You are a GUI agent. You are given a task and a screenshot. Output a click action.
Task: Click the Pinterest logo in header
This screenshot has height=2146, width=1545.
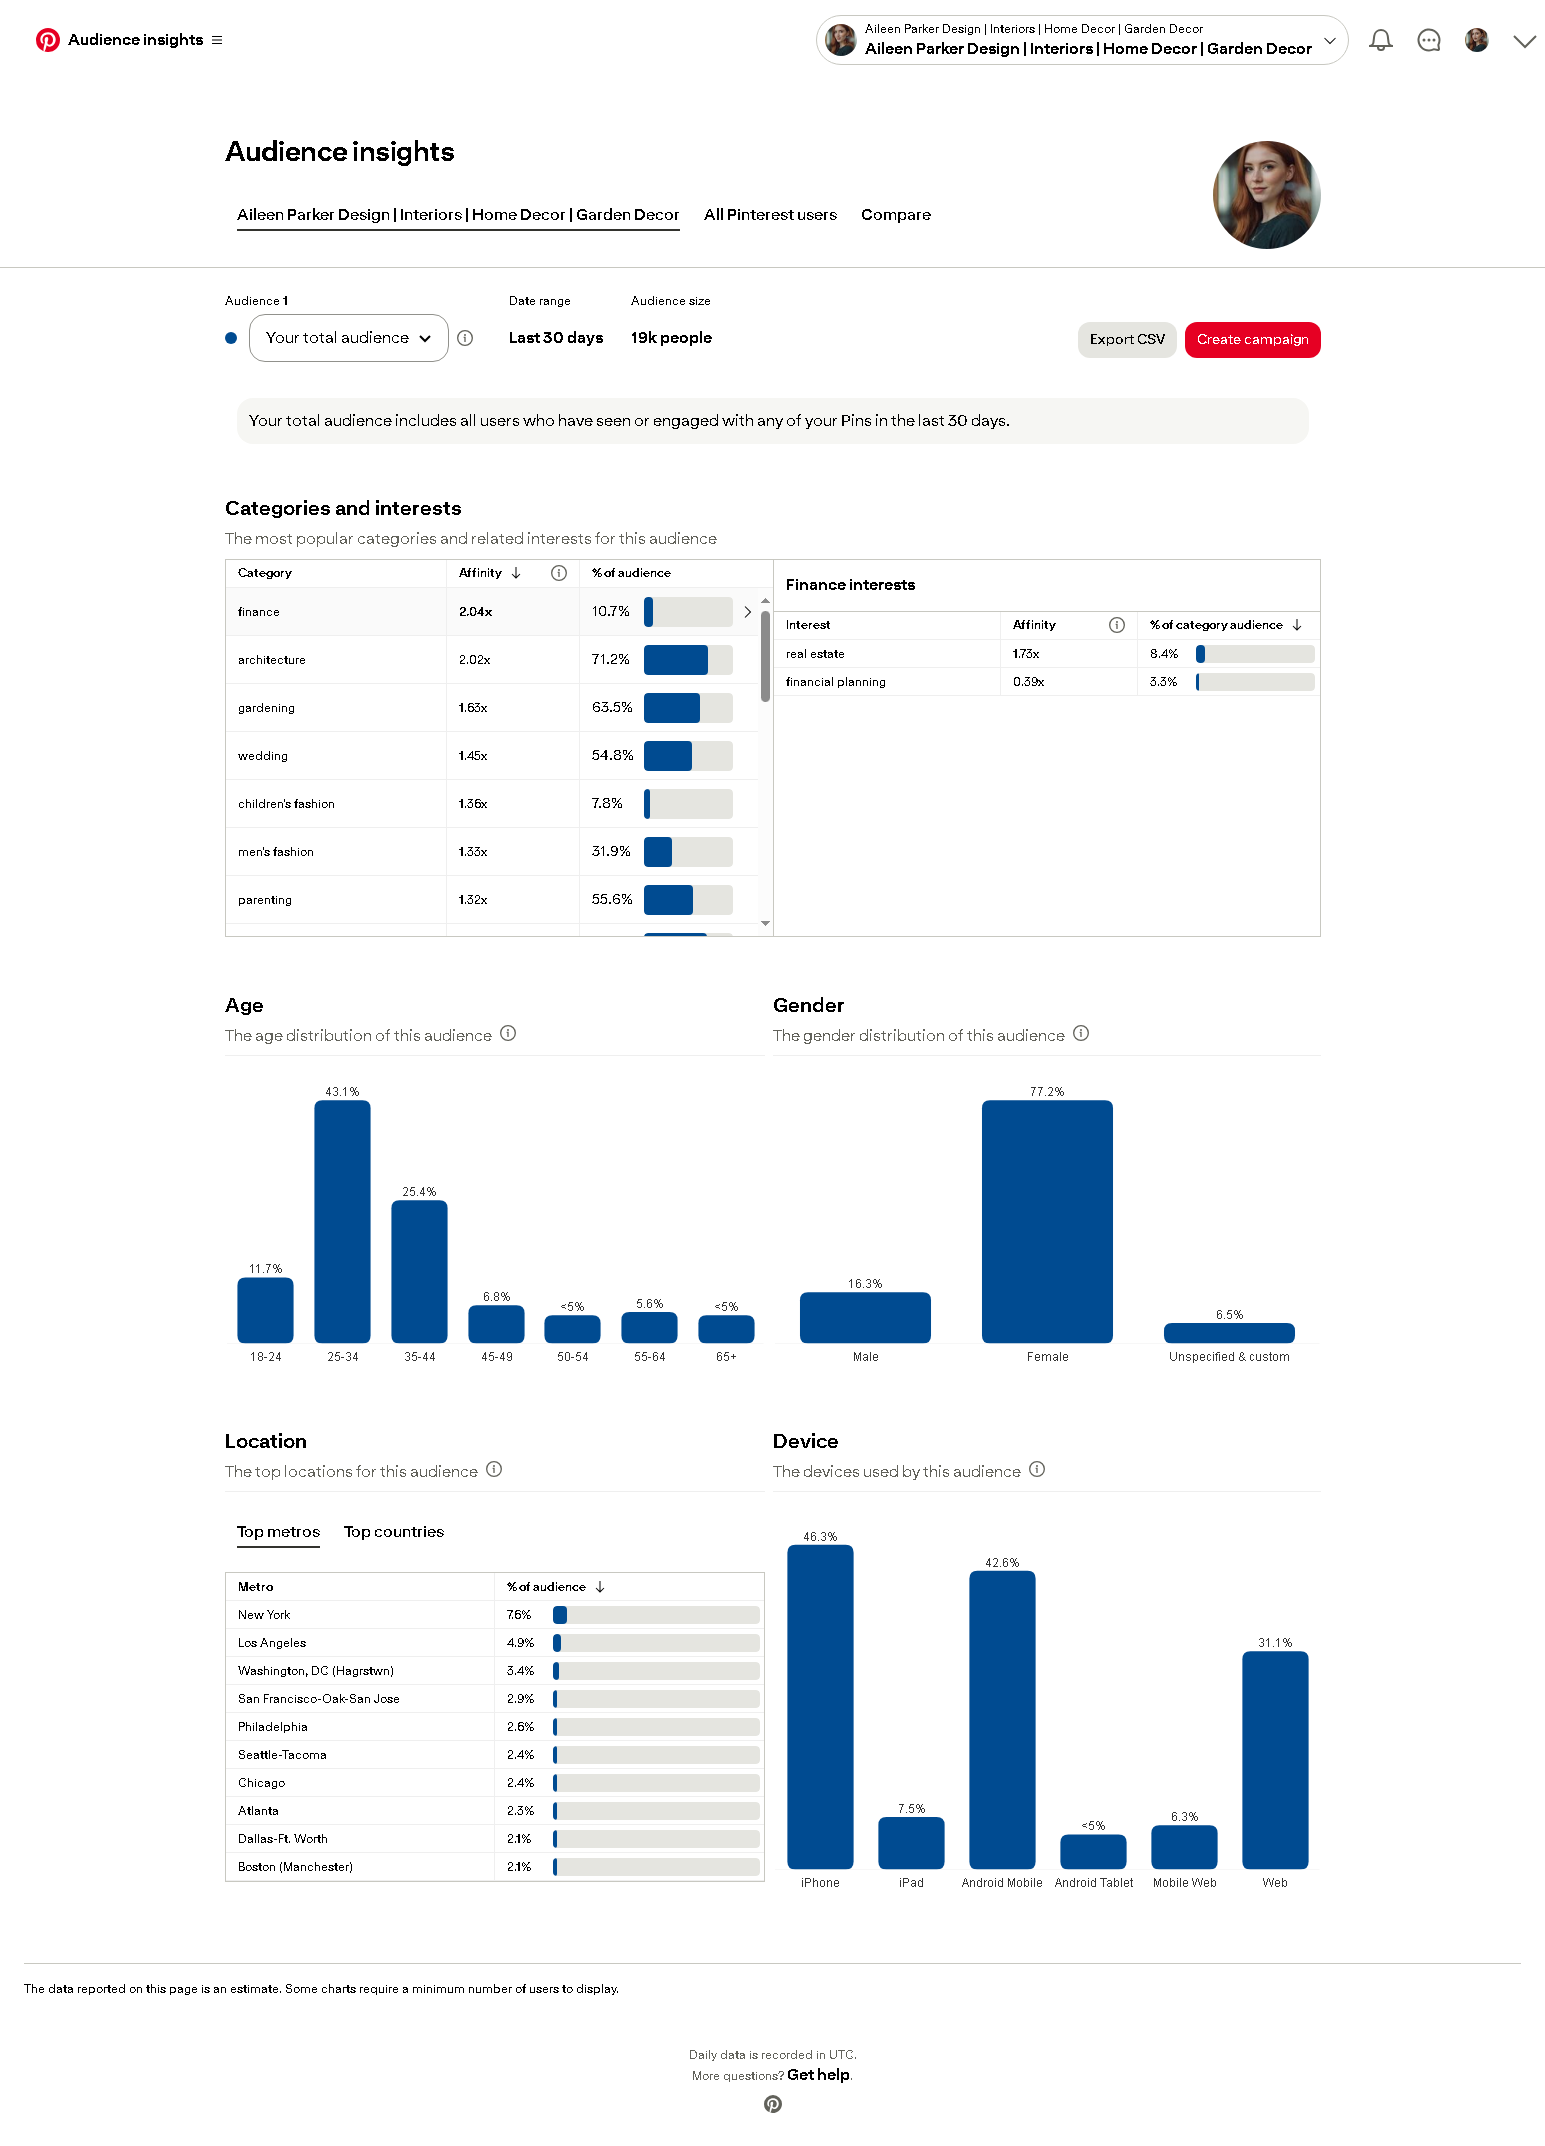click(47, 40)
